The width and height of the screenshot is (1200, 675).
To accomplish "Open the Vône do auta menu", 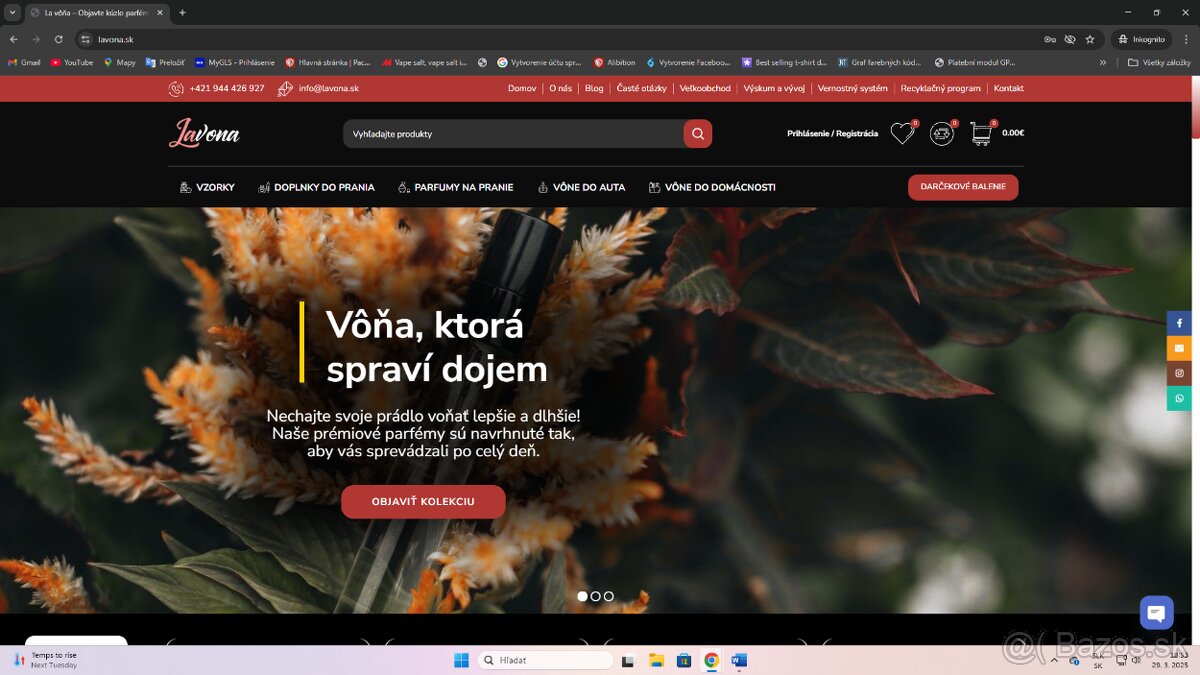I will [581, 187].
